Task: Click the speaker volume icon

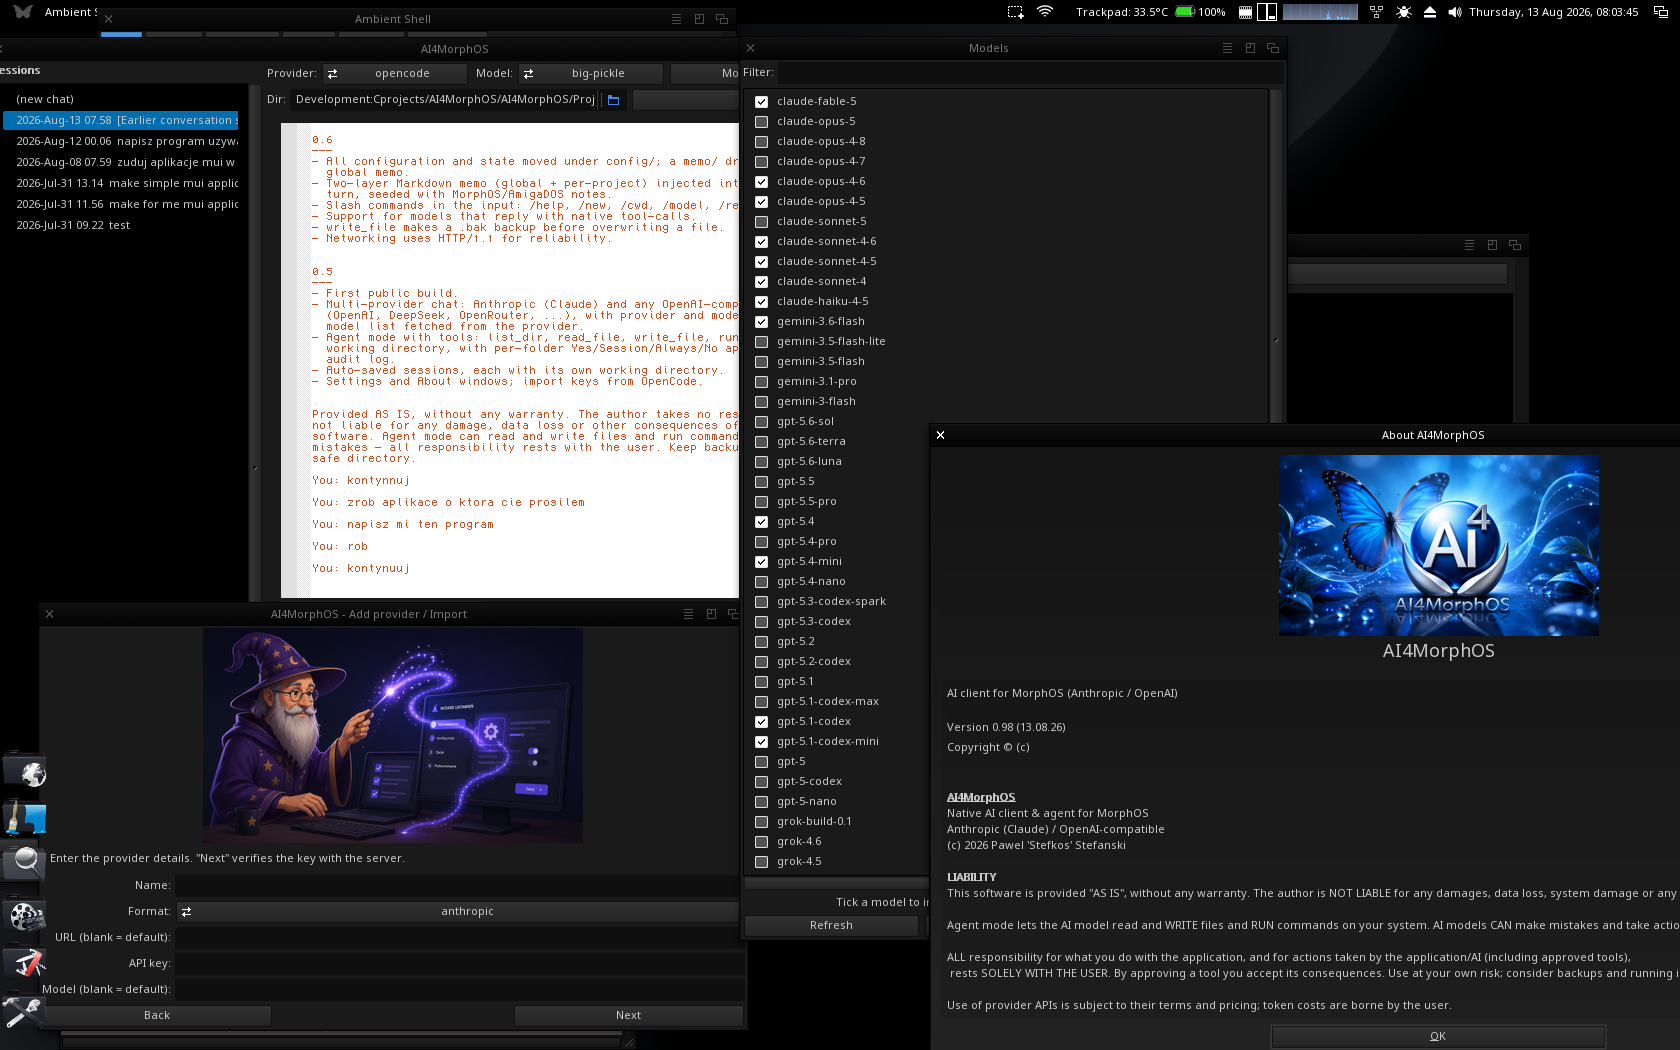Action: point(1455,12)
